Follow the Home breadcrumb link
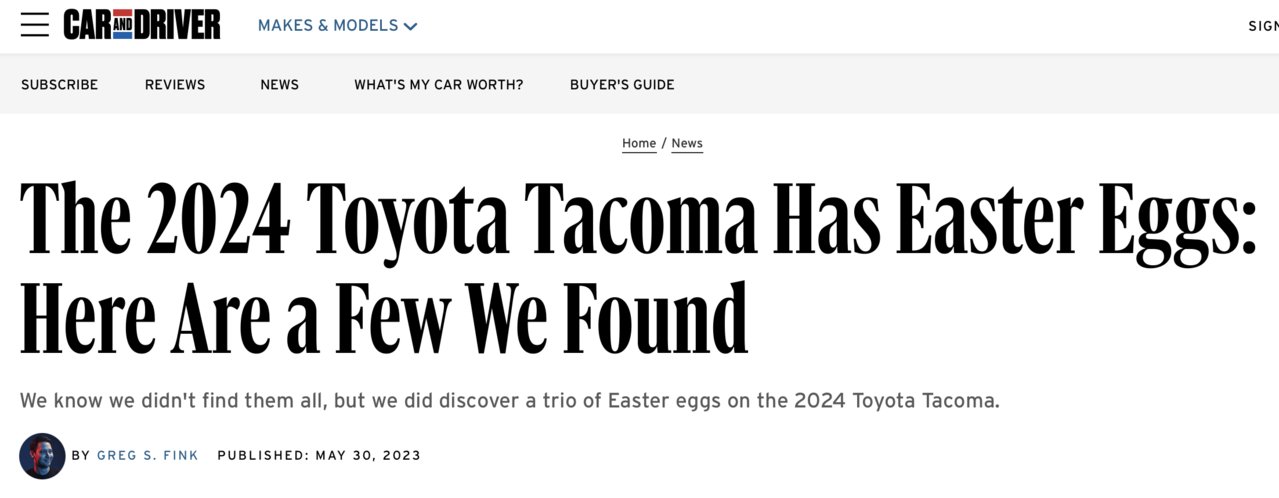The height and width of the screenshot is (498, 1279). (x=639, y=143)
